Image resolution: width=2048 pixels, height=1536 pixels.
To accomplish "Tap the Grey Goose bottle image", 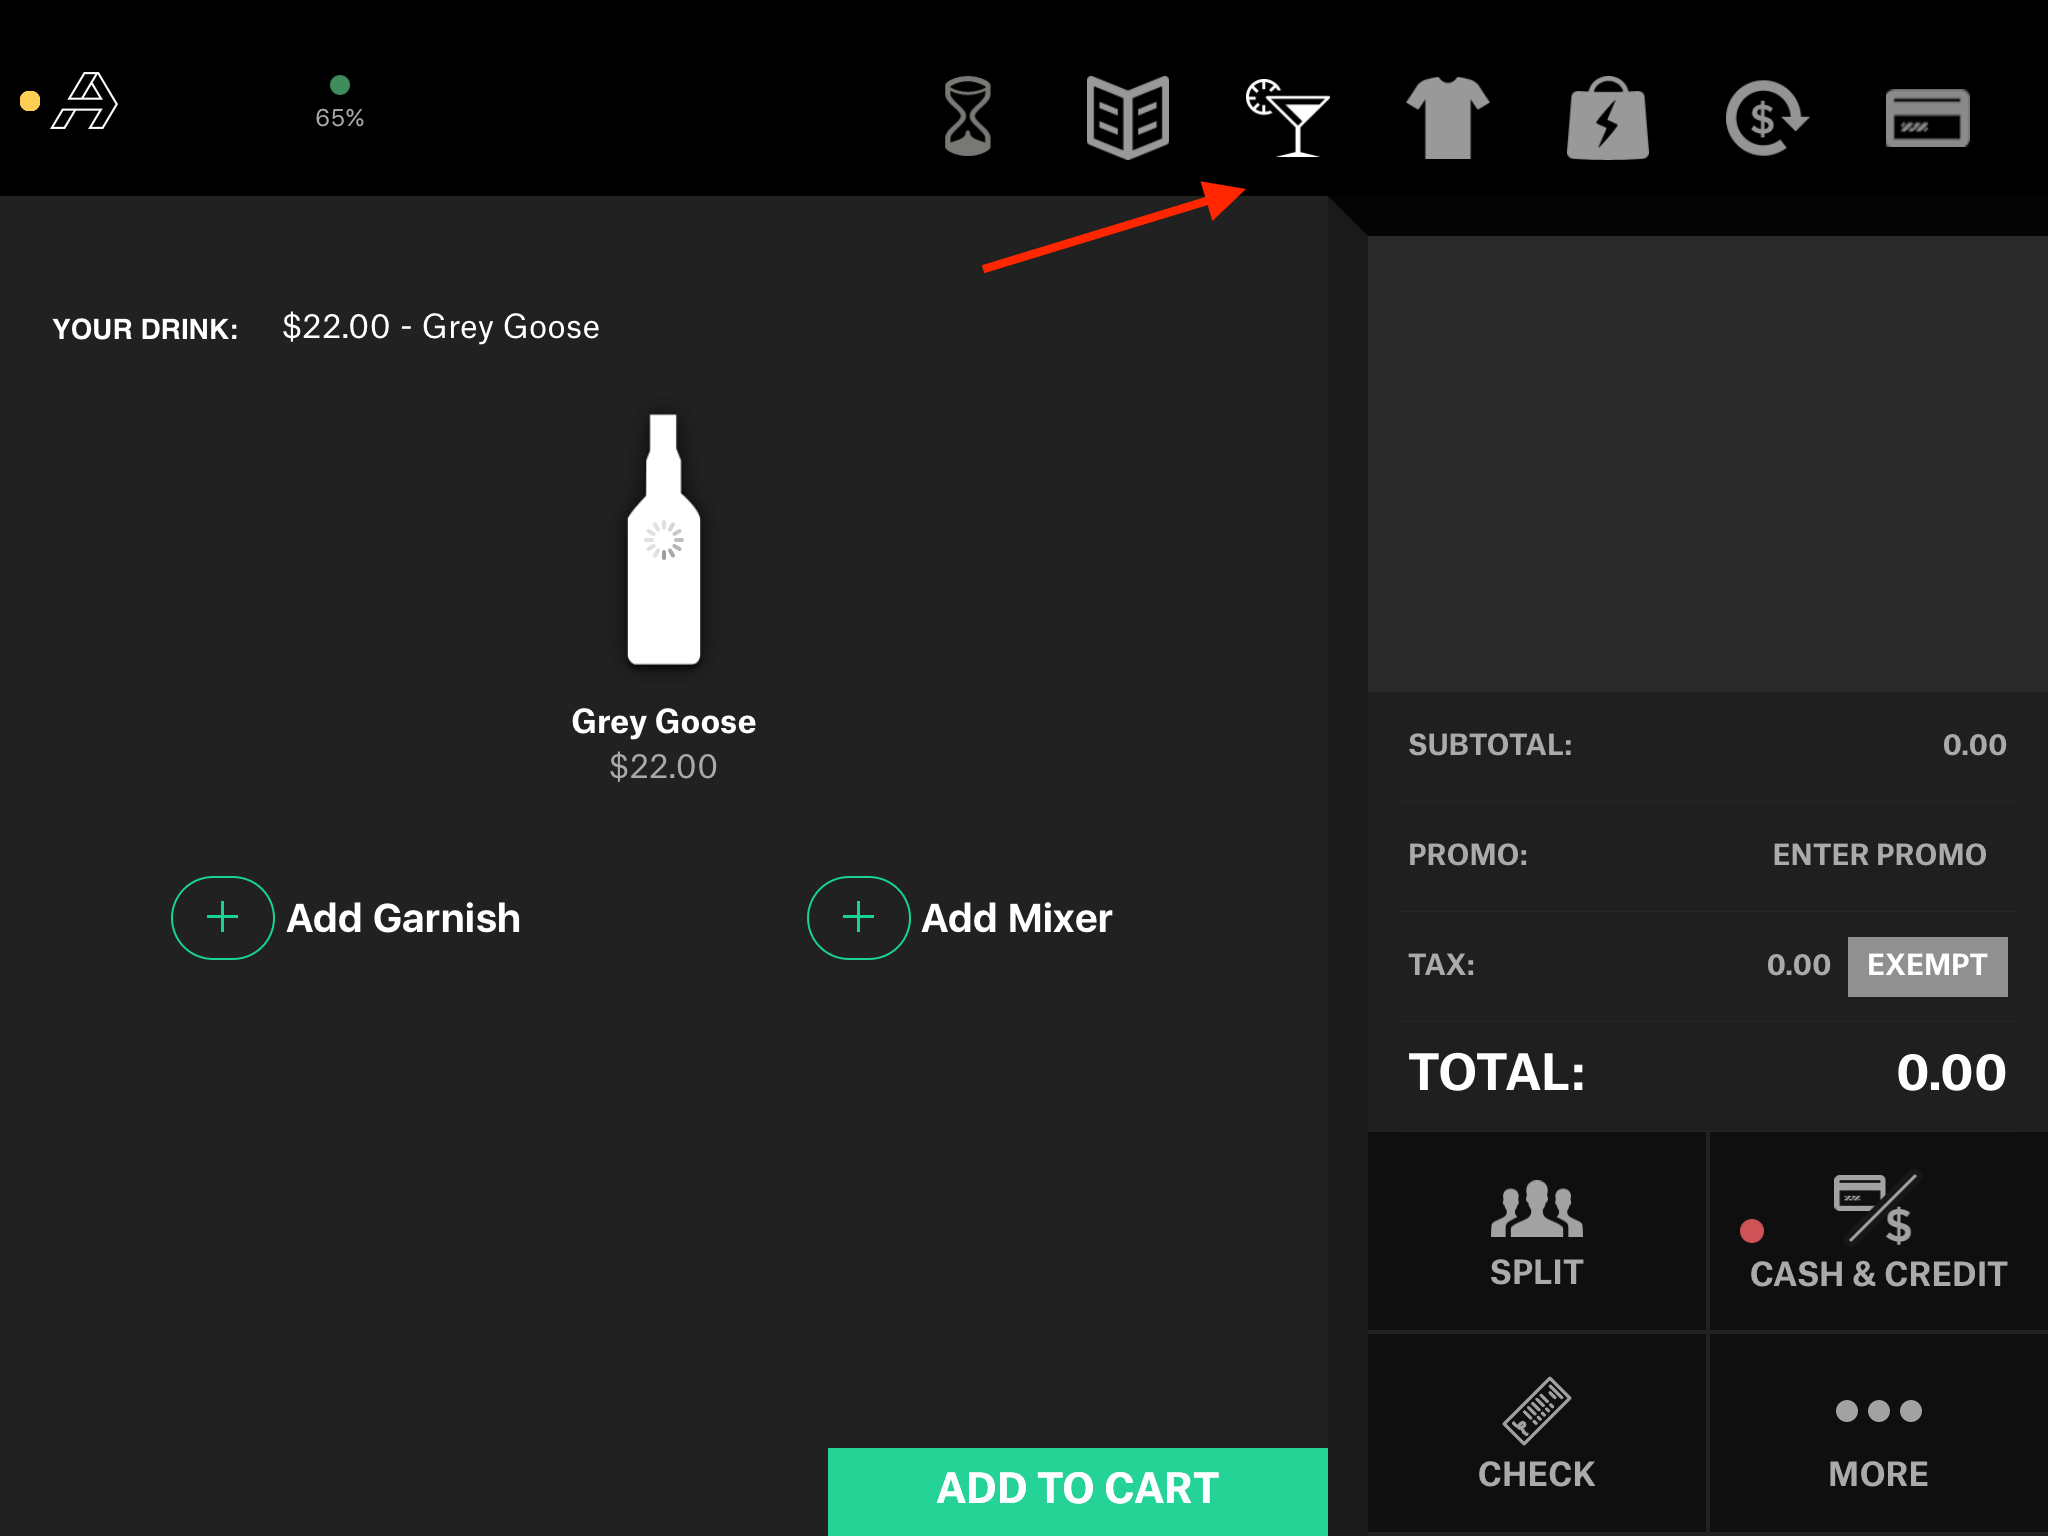I will [663, 540].
